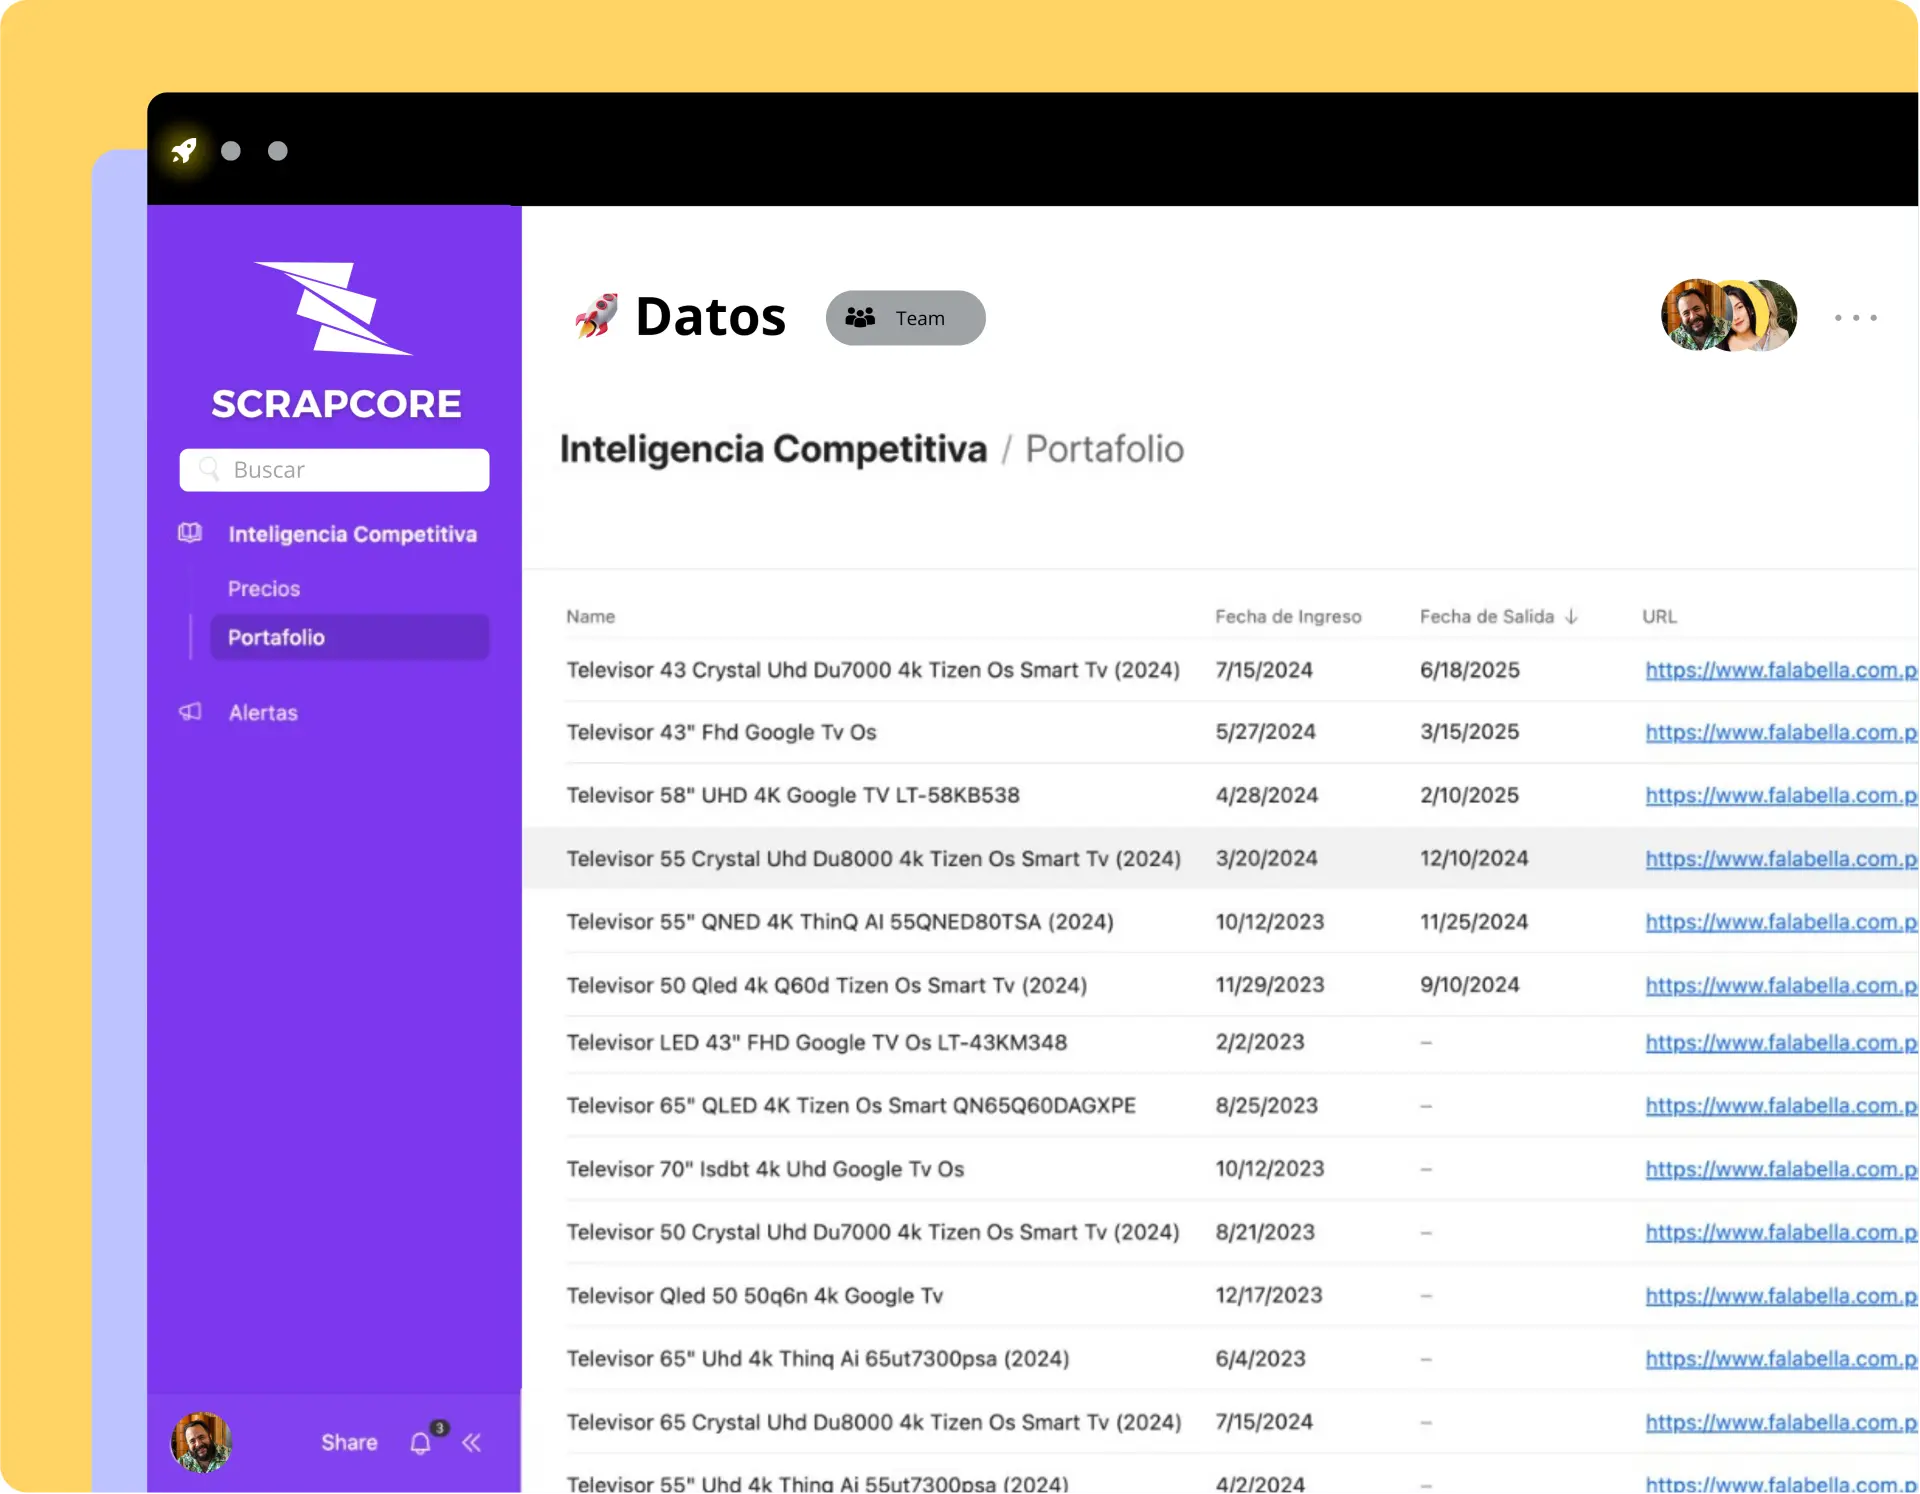Click the Alertas megaphone icon
1920x1494 pixels.
[x=190, y=712]
